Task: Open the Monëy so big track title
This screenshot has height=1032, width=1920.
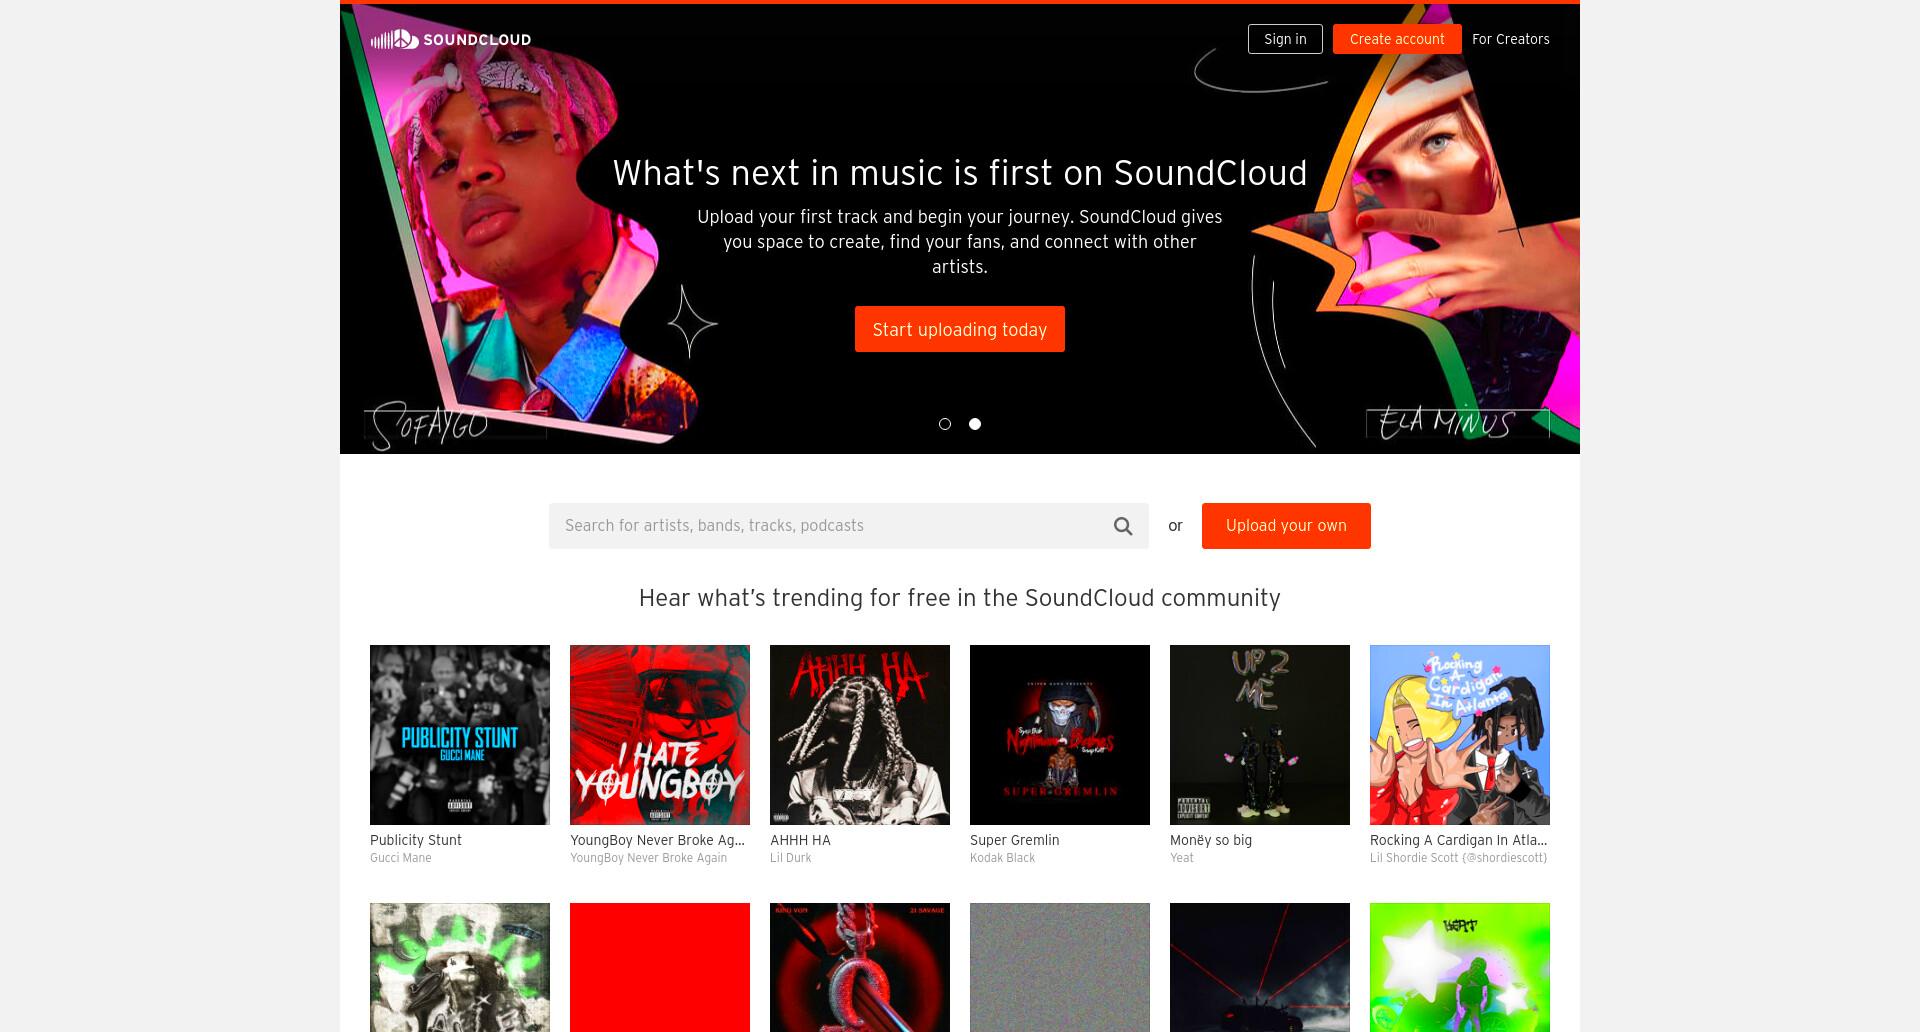Action: [x=1211, y=840]
